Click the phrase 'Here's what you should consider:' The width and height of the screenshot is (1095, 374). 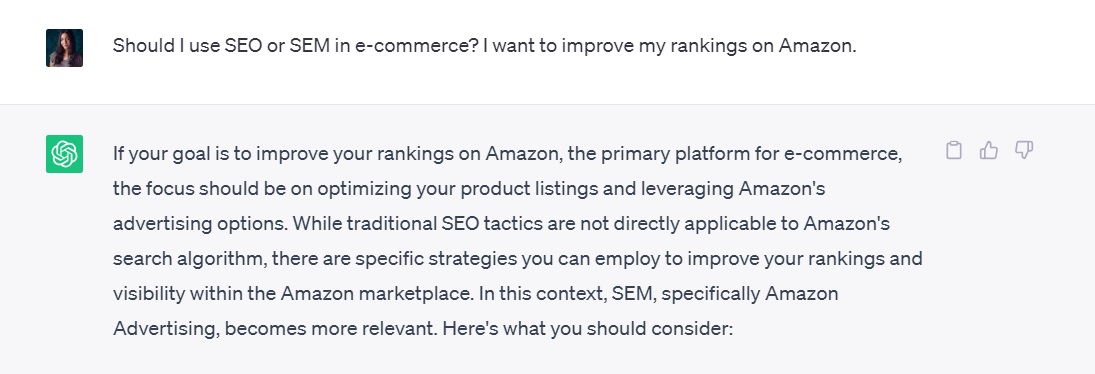tap(587, 329)
